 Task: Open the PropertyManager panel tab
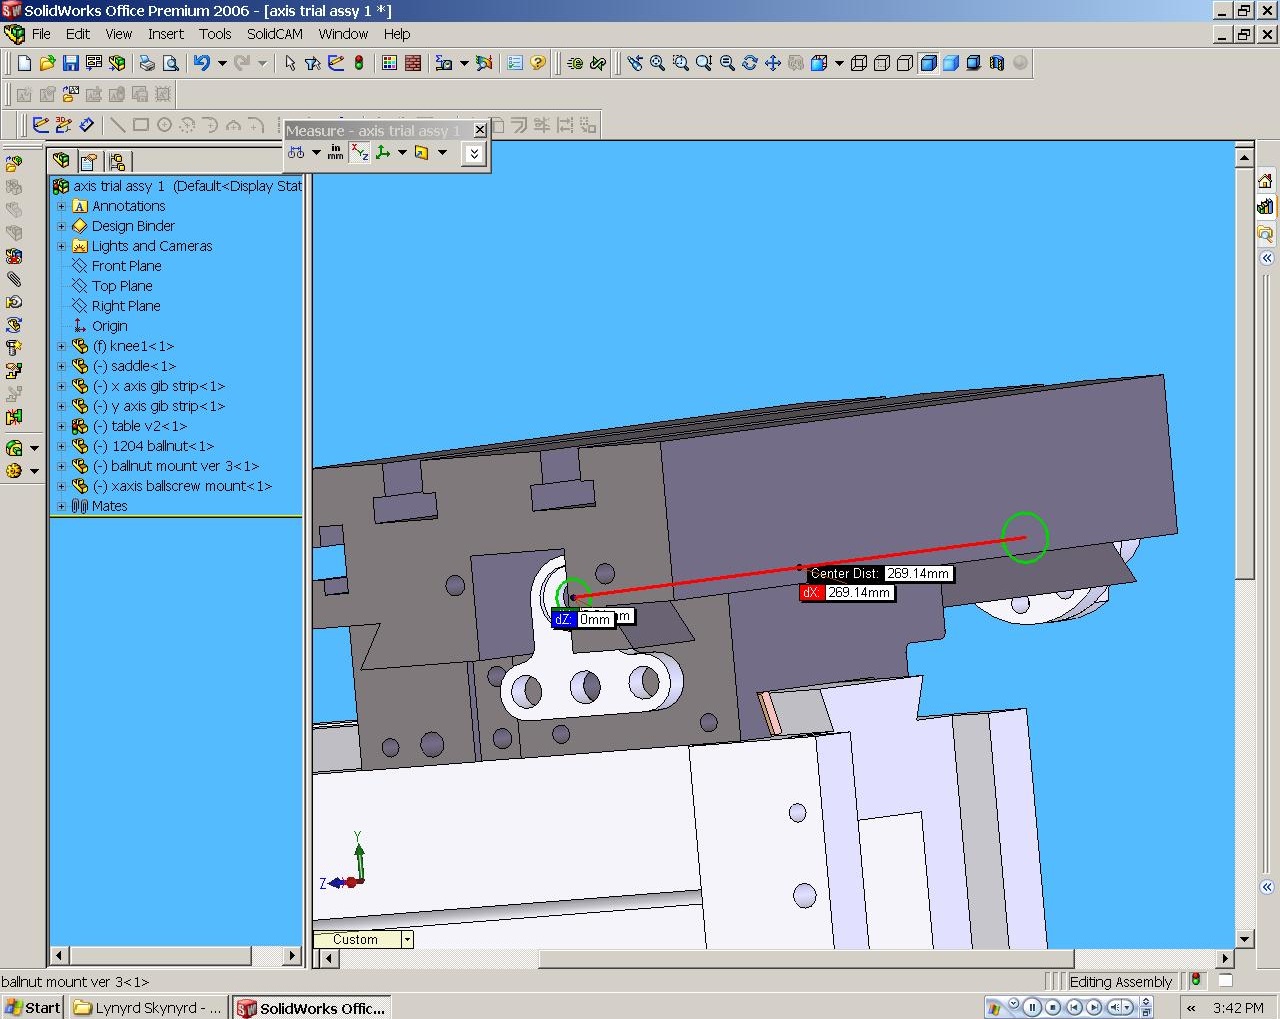coord(89,161)
